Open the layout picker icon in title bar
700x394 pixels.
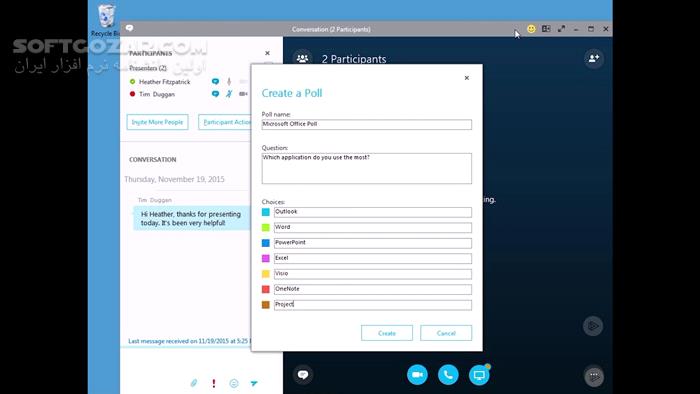point(546,29)
